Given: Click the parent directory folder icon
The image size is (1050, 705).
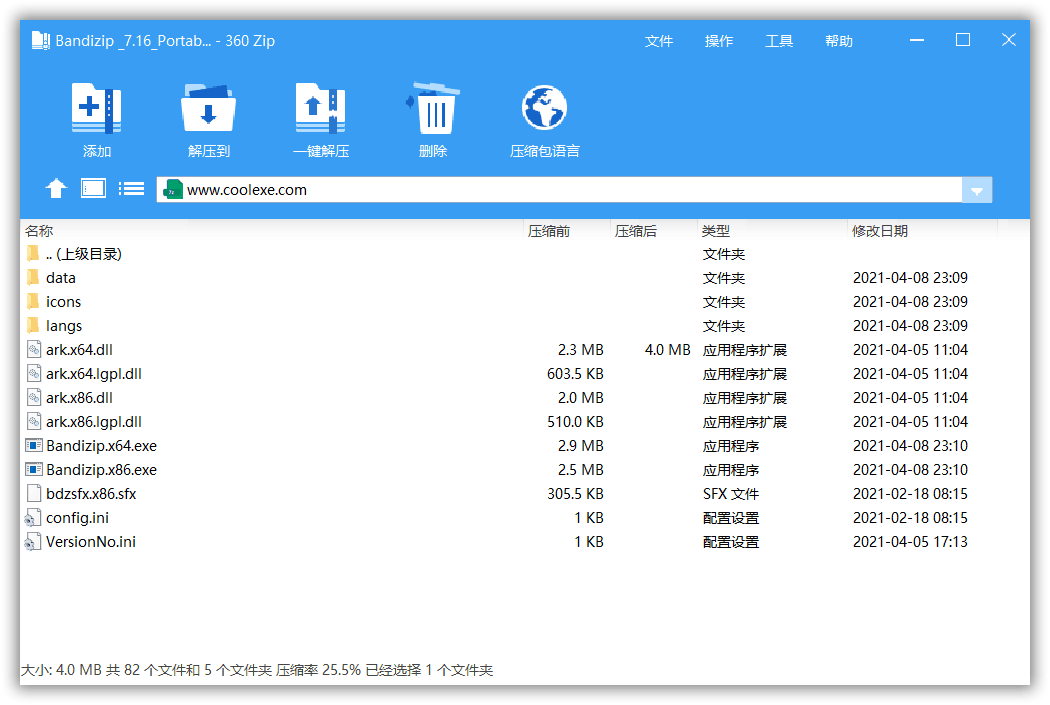Looking at the screenshot, I should point(33,253).
